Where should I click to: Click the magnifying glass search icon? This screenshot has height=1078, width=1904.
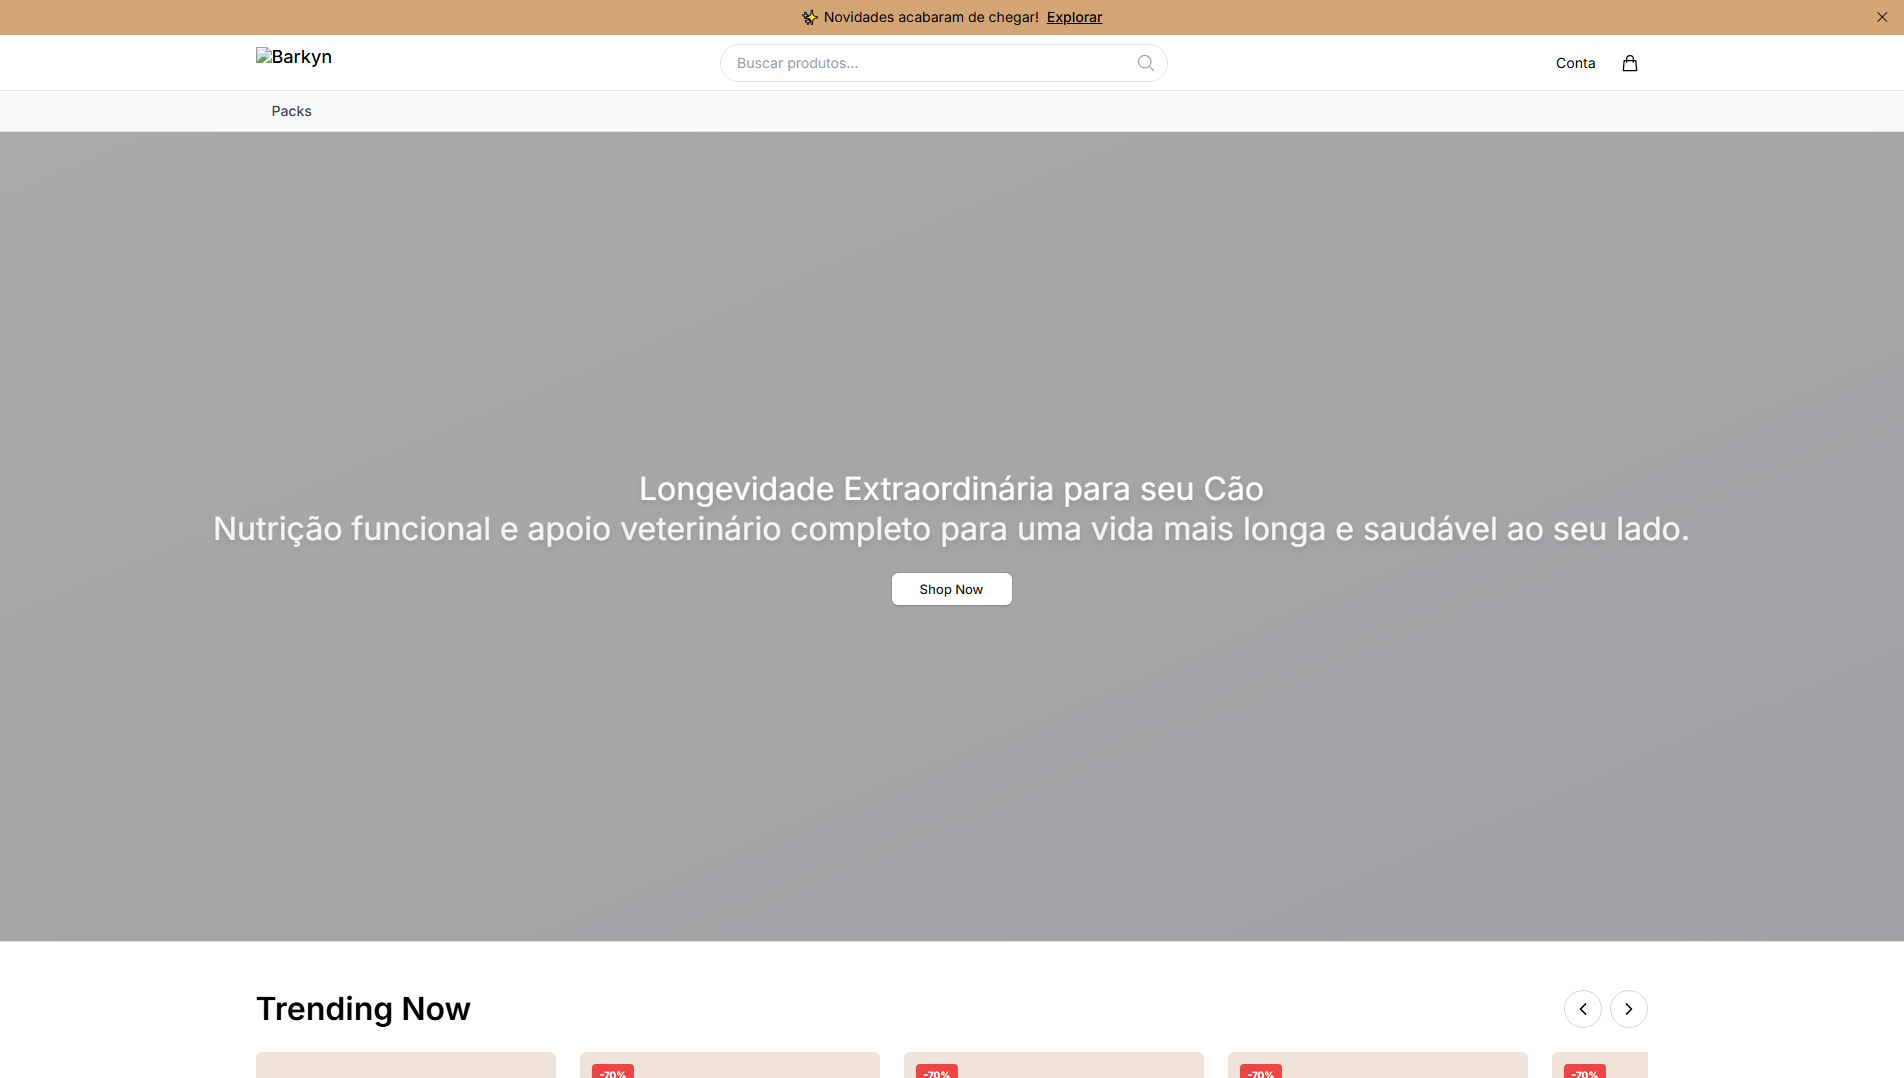tap(1146, 63)
